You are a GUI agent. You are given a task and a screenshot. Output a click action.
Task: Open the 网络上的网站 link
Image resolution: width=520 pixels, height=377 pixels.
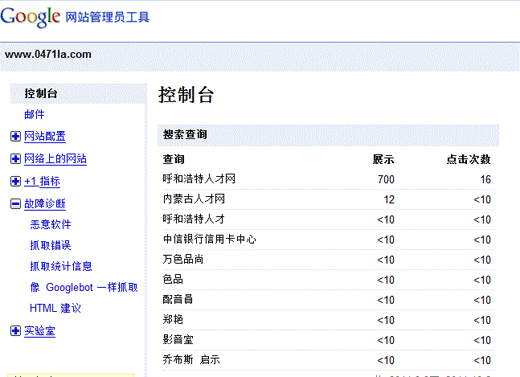point(55,159)
